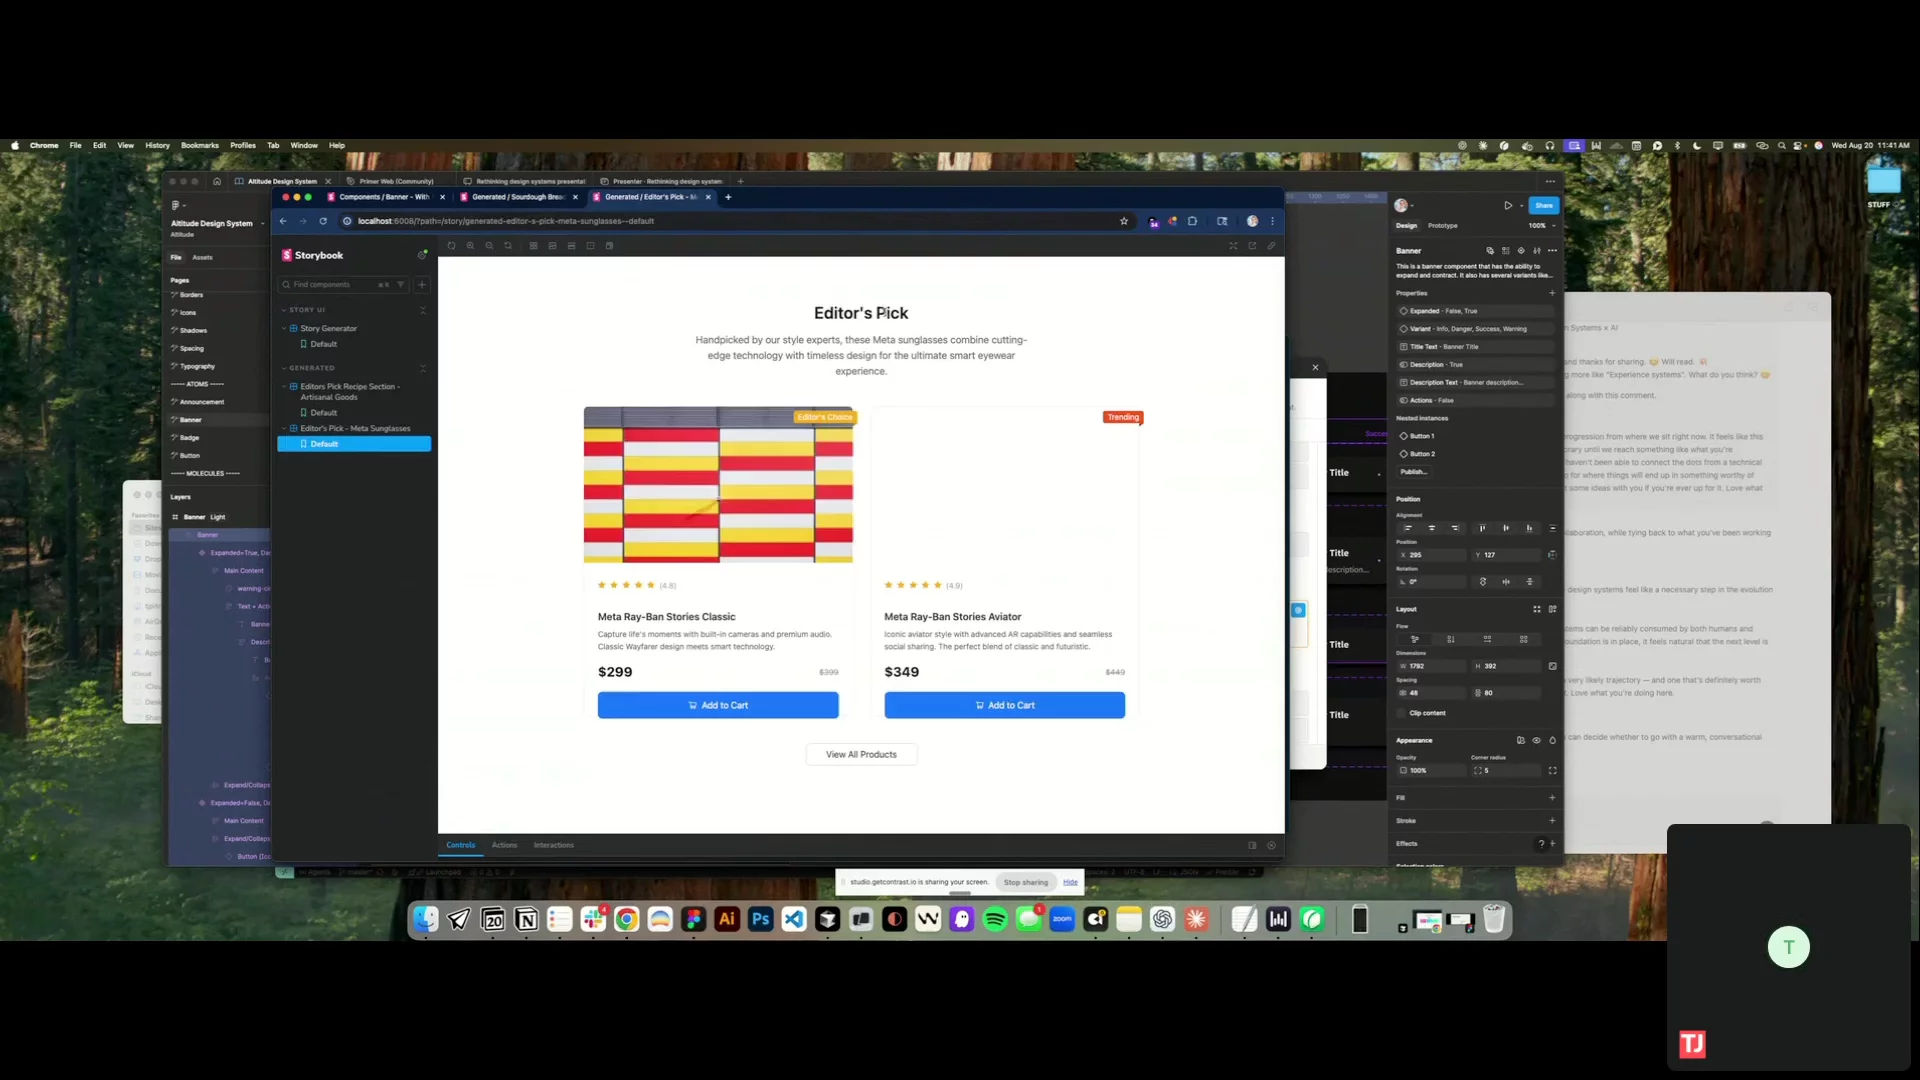Edit the Figma opacity 100% field
Screen dimensions: 1920x1080
click(x=1430, y=771)
